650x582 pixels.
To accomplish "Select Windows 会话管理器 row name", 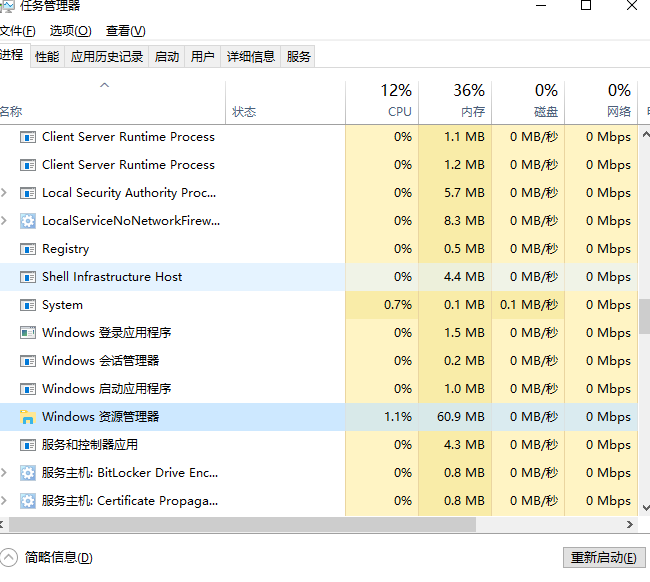I will click(101, 361).
